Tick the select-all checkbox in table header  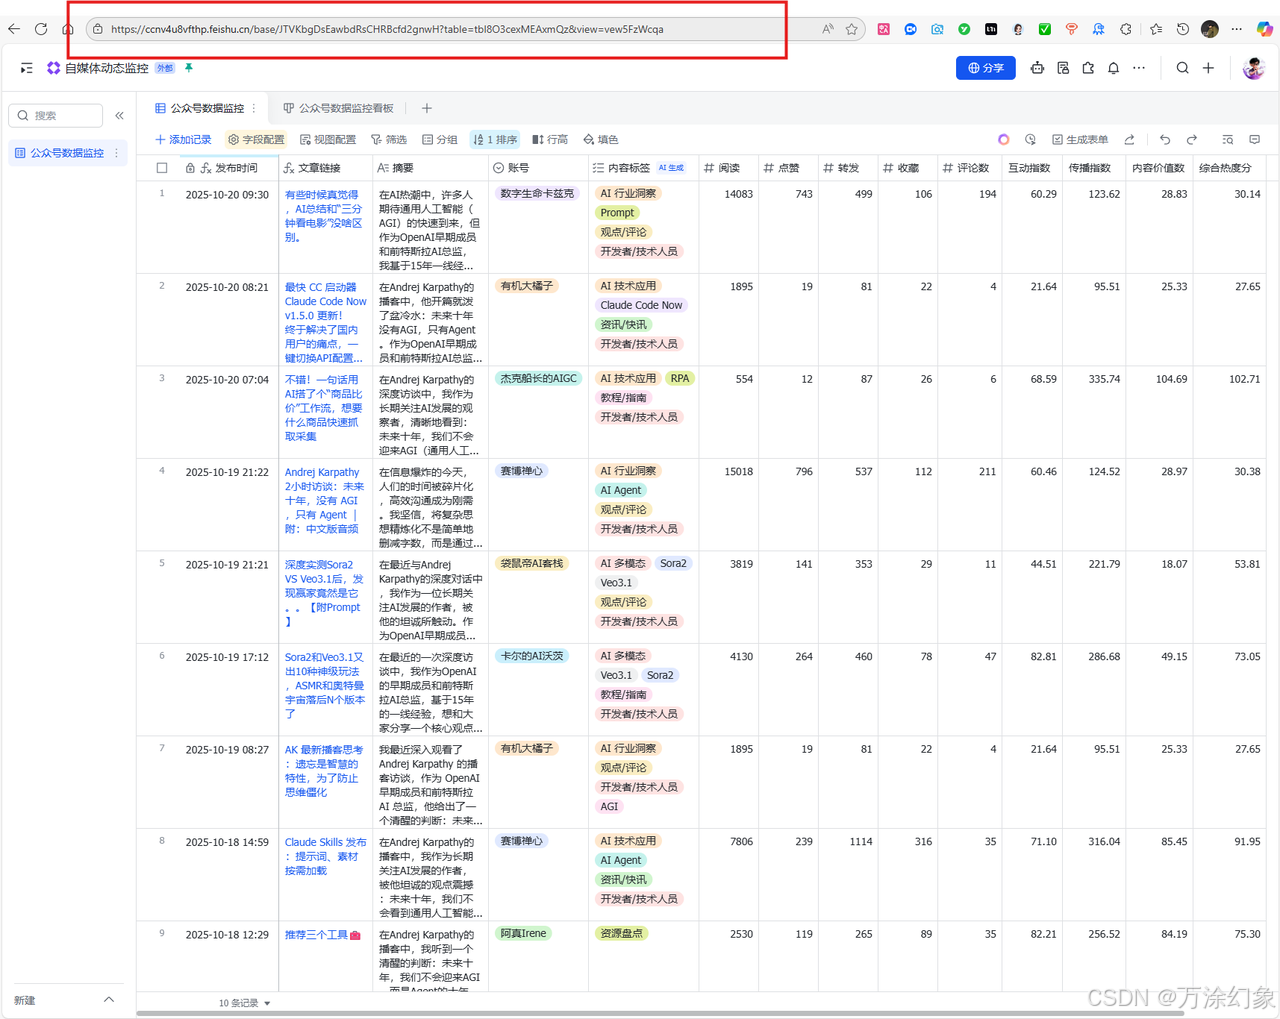point(162,168)
